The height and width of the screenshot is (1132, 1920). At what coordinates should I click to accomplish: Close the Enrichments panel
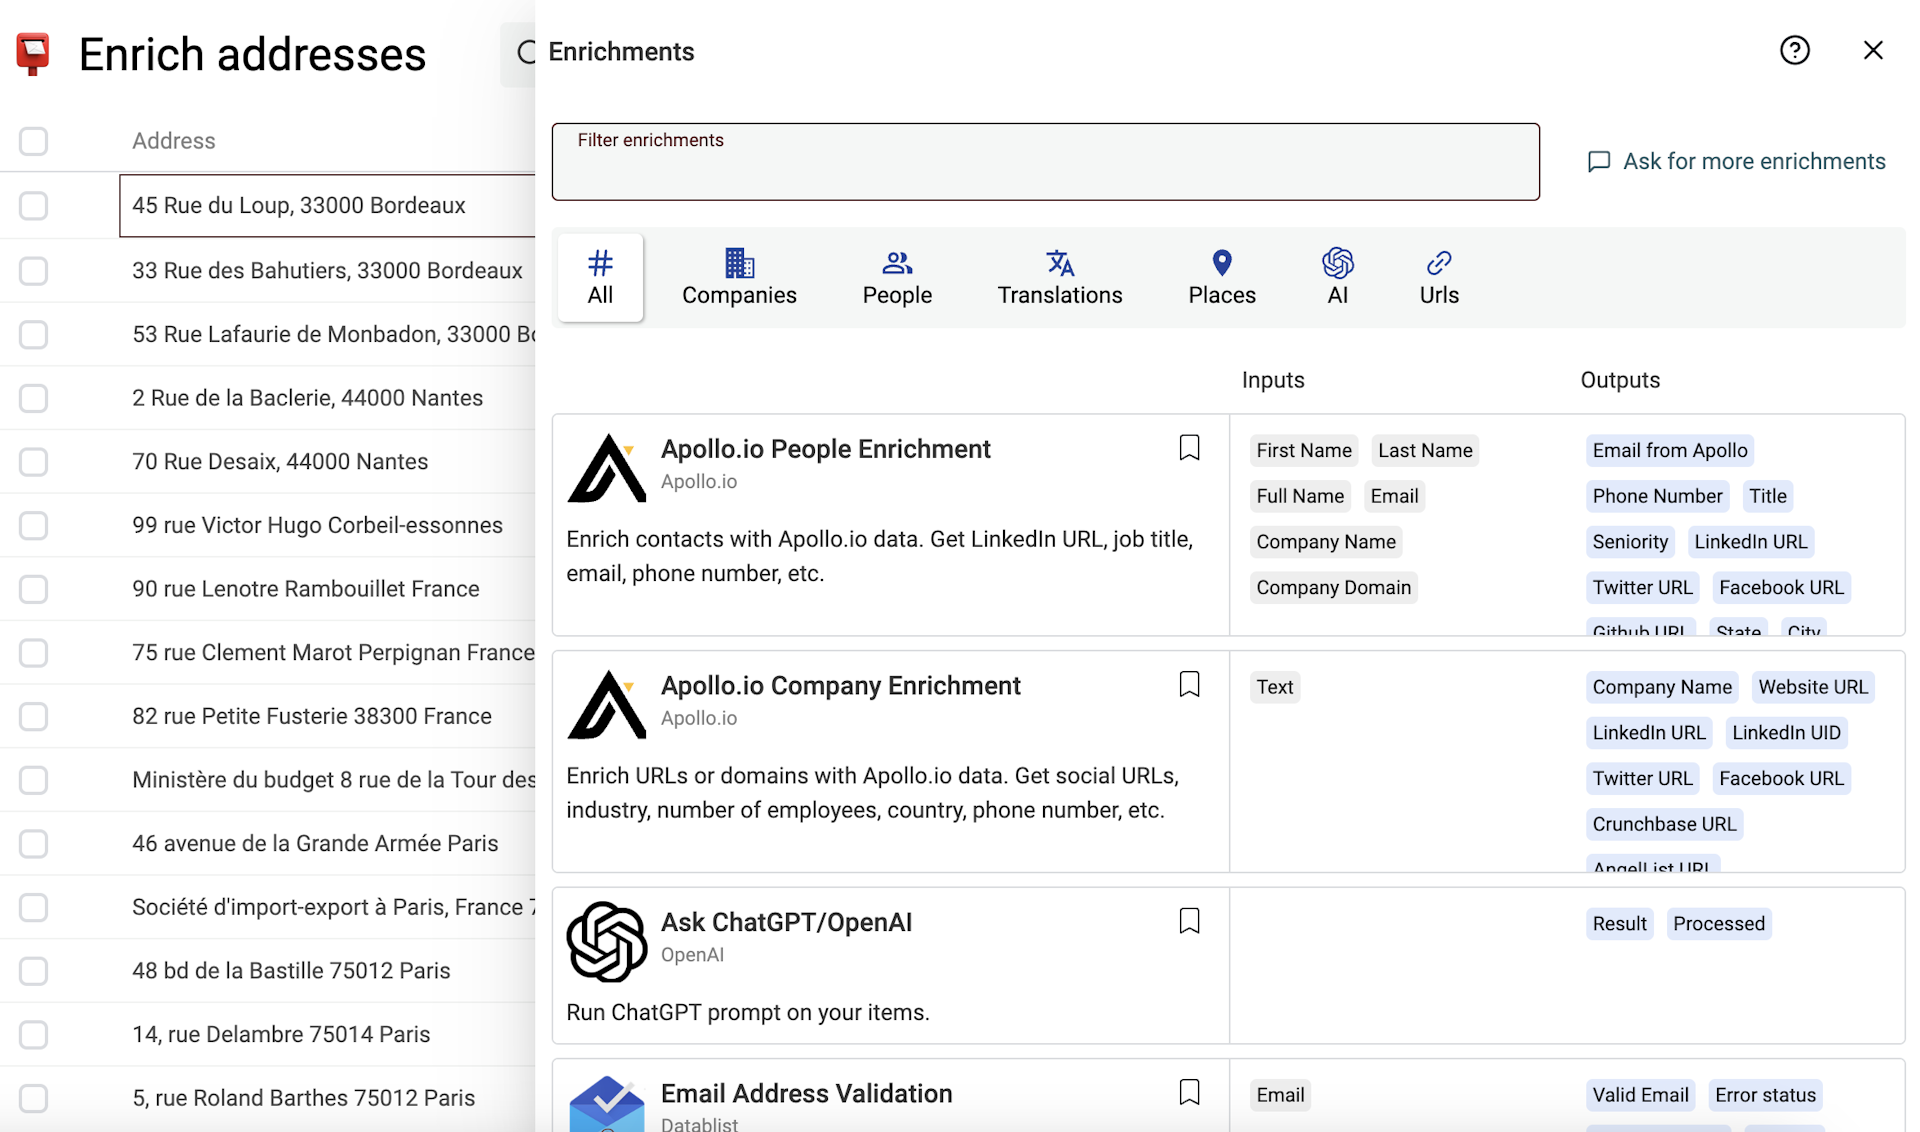pos(1873,50)
